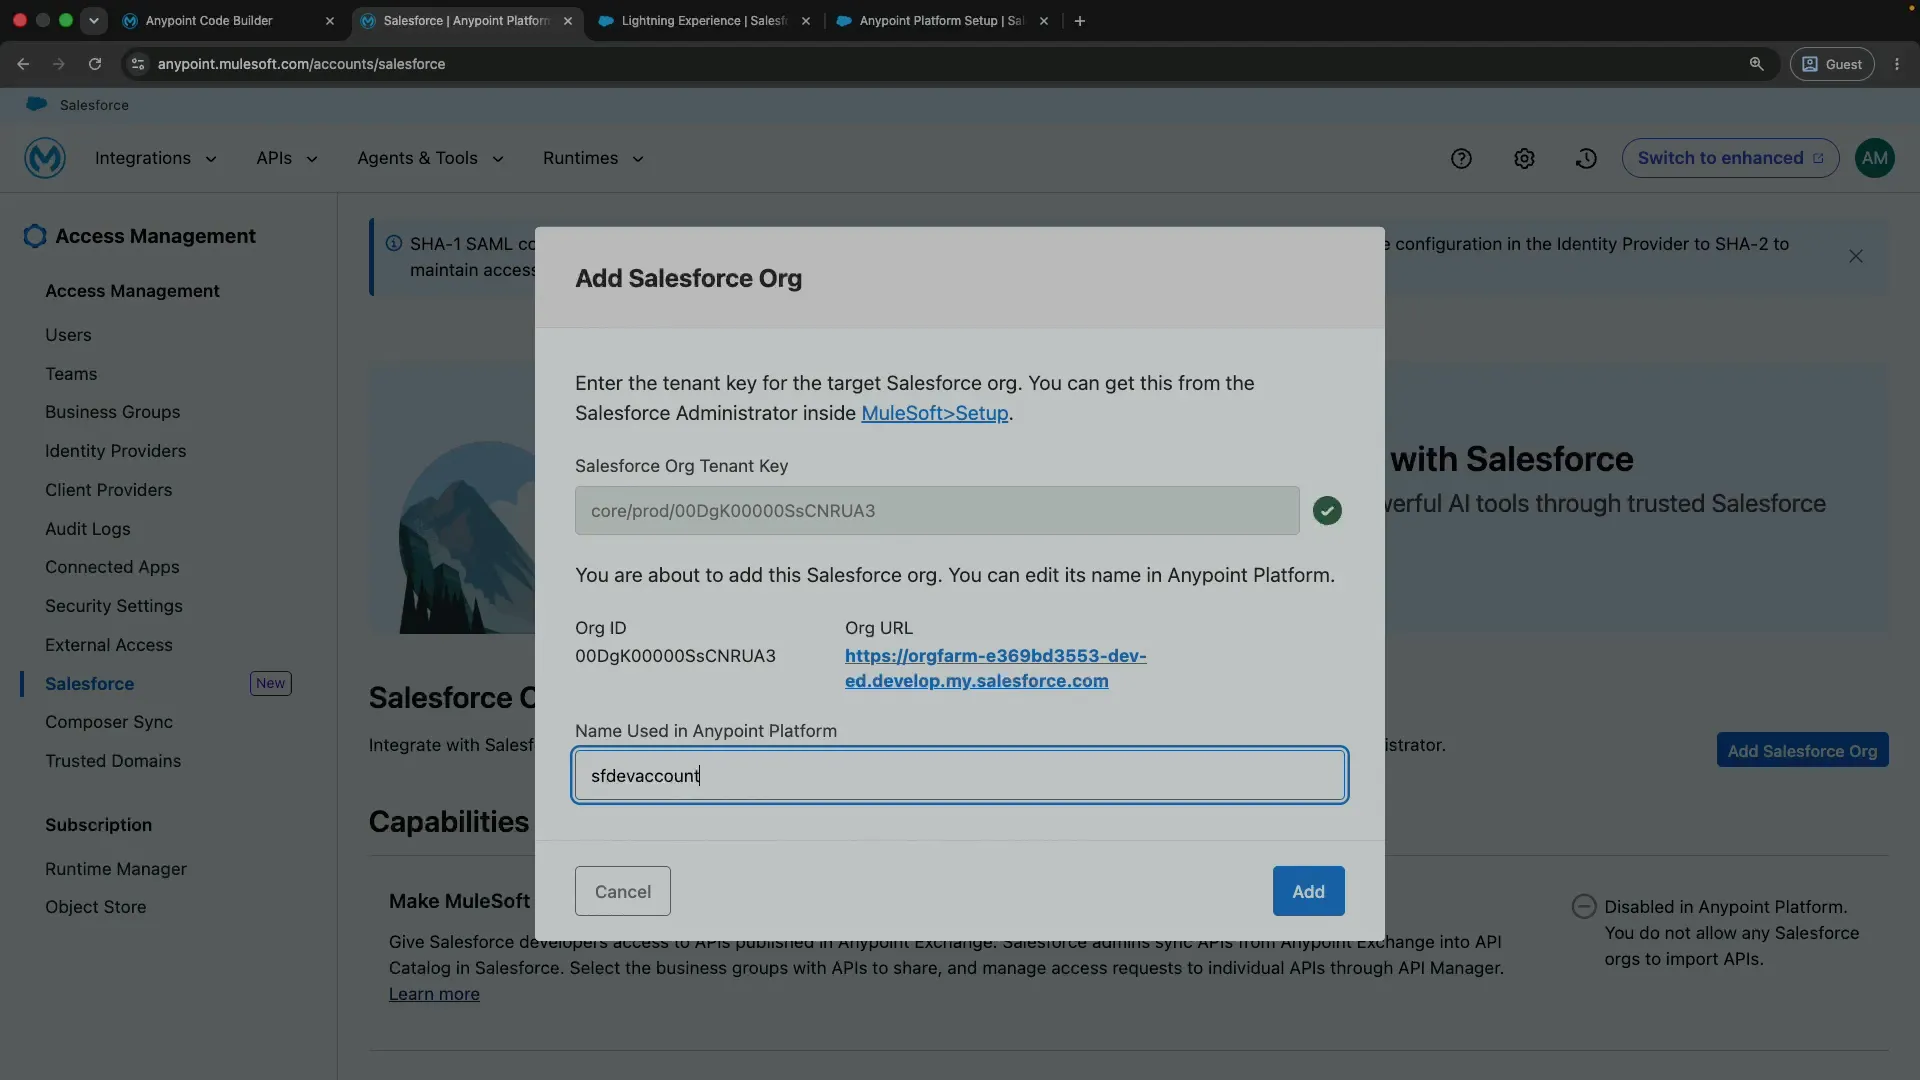The image size is (1920, 1080).
Task: Open the orgfarm Org URL link
Action: [x=995, y=668]
